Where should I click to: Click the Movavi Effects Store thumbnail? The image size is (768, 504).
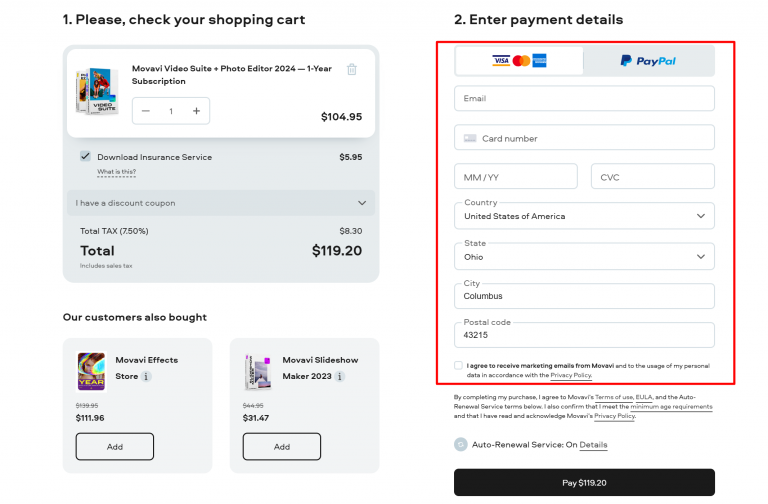tap(92, 371)
